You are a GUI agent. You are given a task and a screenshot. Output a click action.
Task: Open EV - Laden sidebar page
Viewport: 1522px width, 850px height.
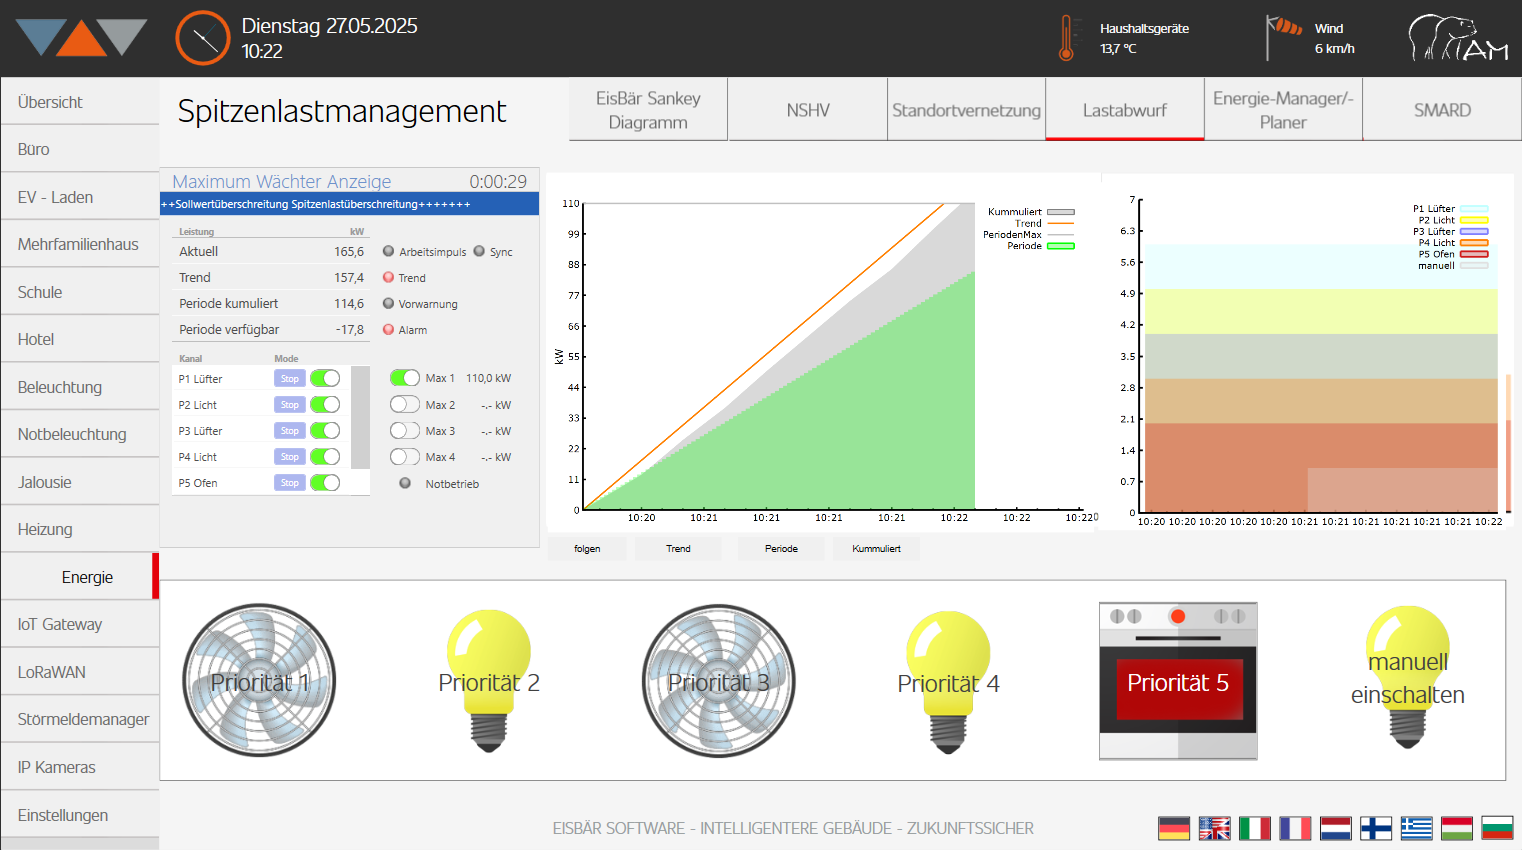click(x=80, y=197)
